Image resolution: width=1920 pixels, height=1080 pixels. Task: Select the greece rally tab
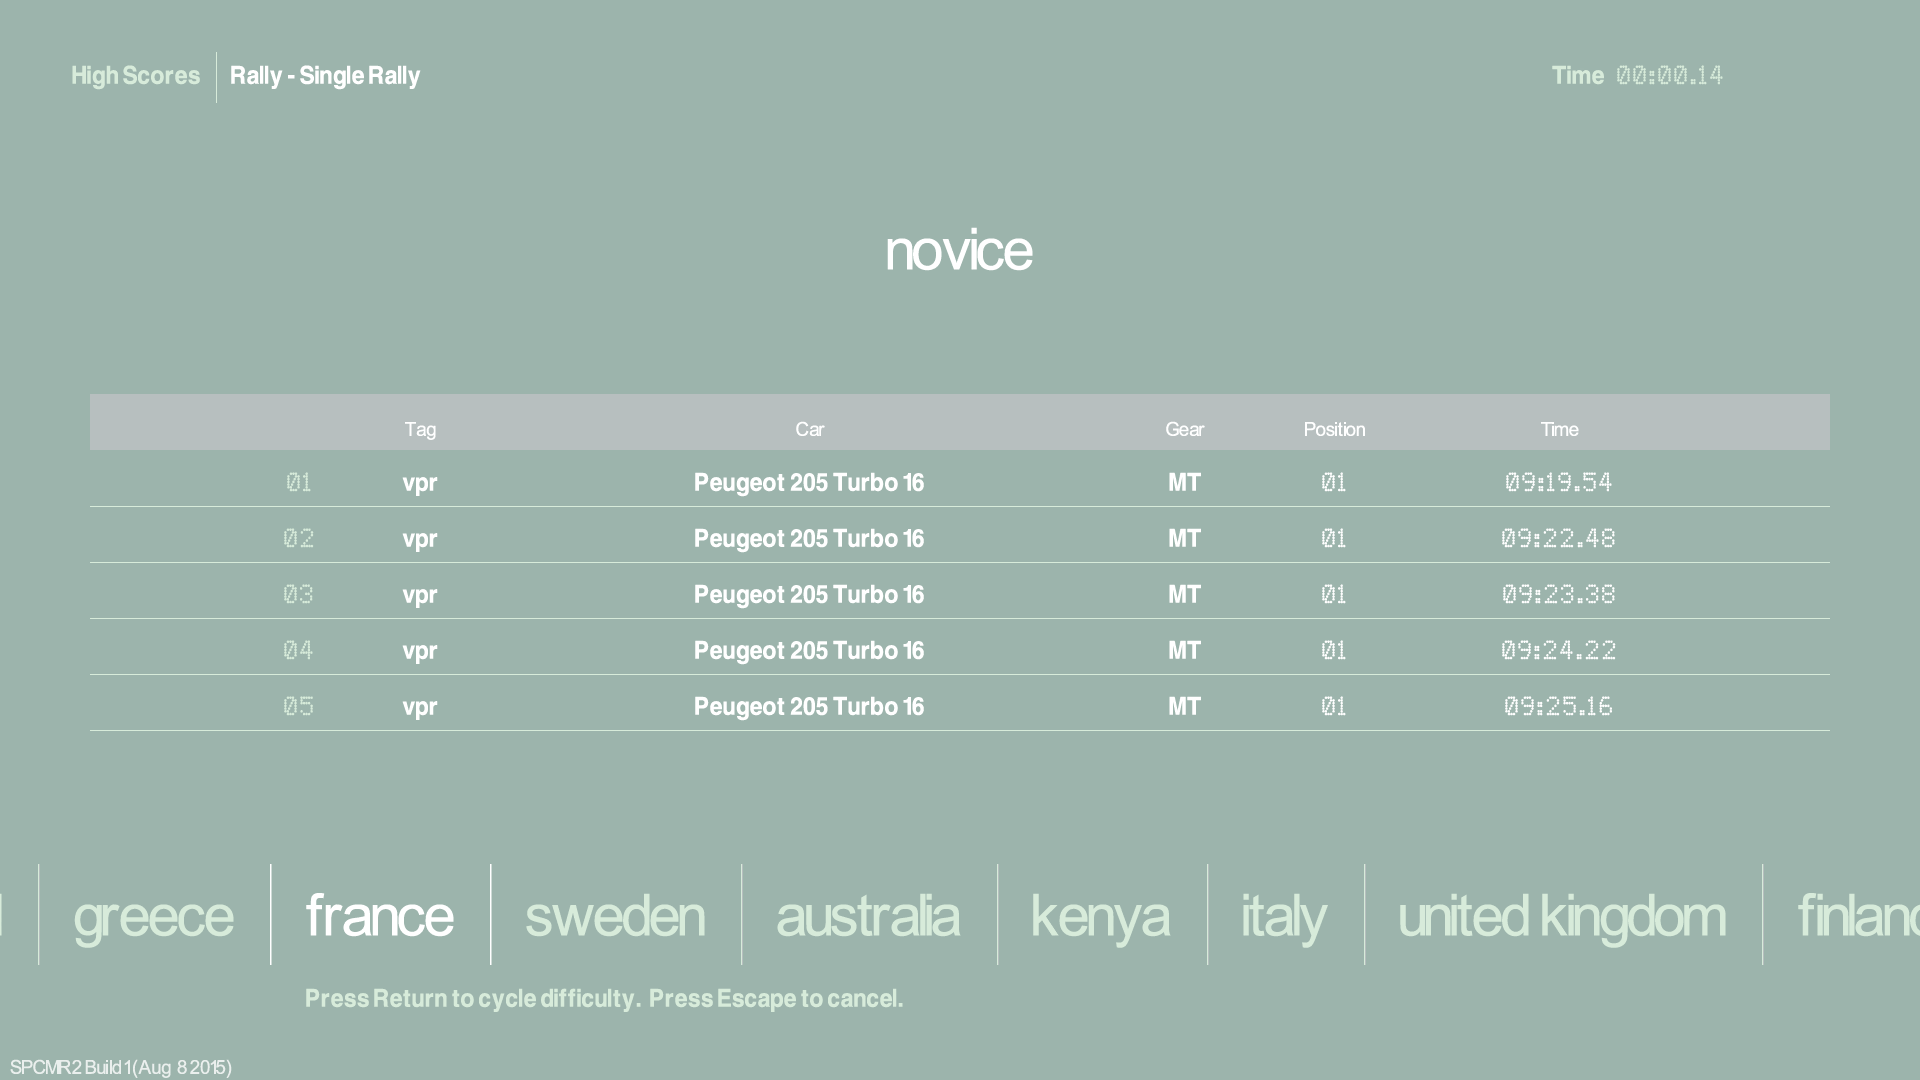(x=153, y=916)
